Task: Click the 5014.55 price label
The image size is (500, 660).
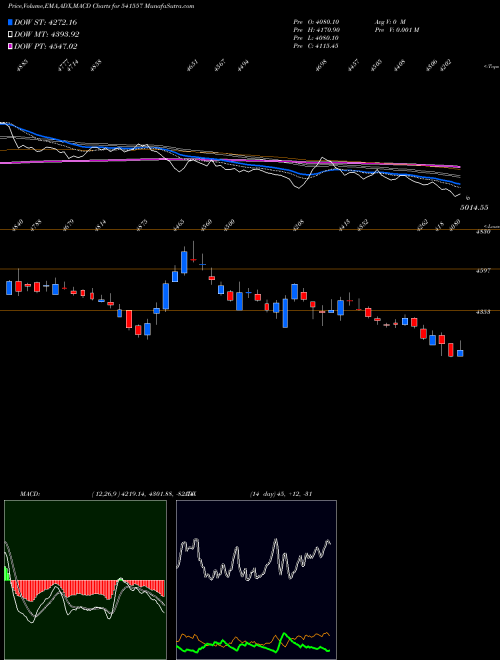Action: point(474,208)
